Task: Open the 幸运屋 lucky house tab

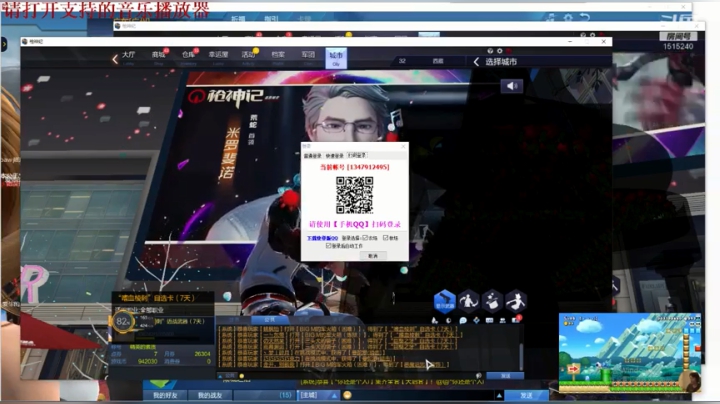Action: tap(218, 56)
